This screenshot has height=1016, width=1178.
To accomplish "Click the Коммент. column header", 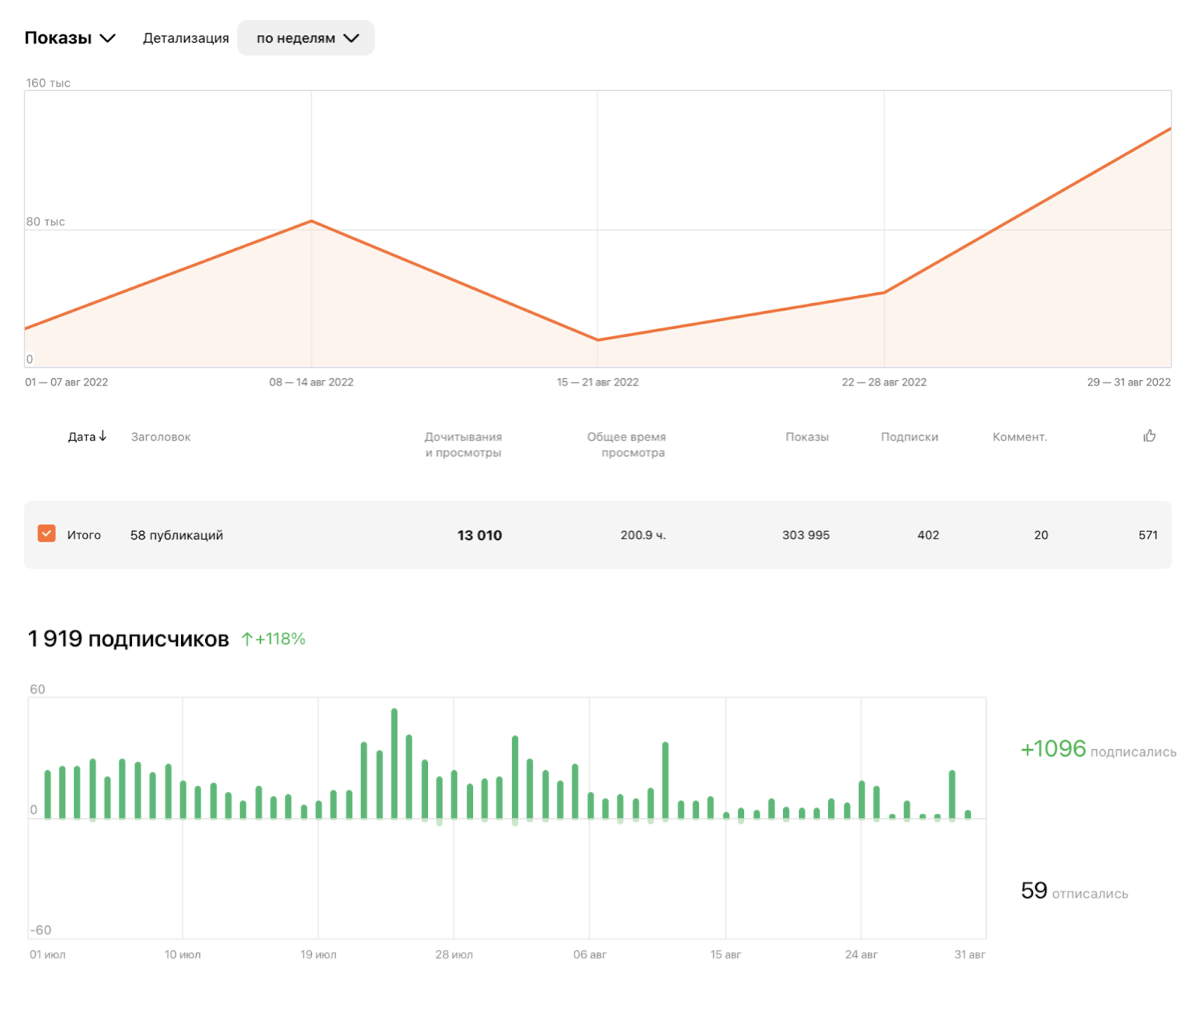I will pyautogui.click(x=1019, y=437).
